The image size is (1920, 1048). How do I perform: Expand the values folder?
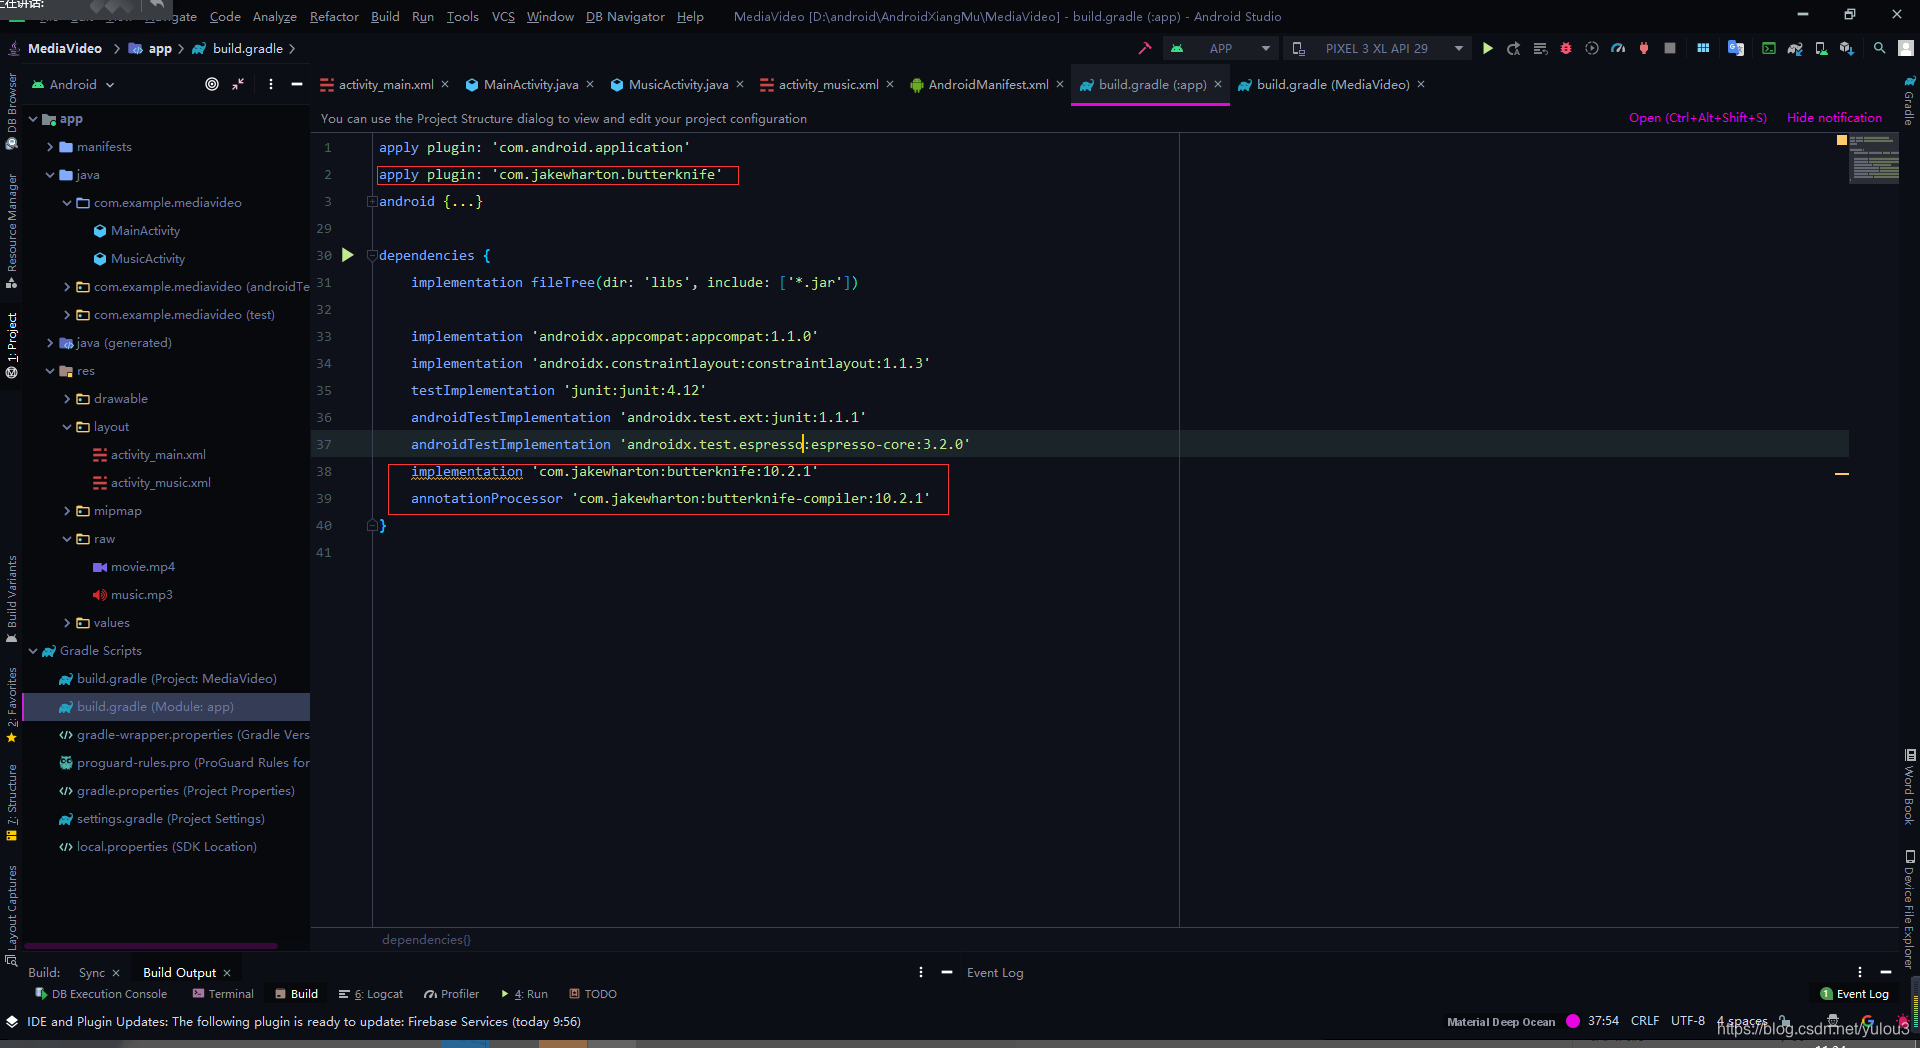click(x=67, y=623)
